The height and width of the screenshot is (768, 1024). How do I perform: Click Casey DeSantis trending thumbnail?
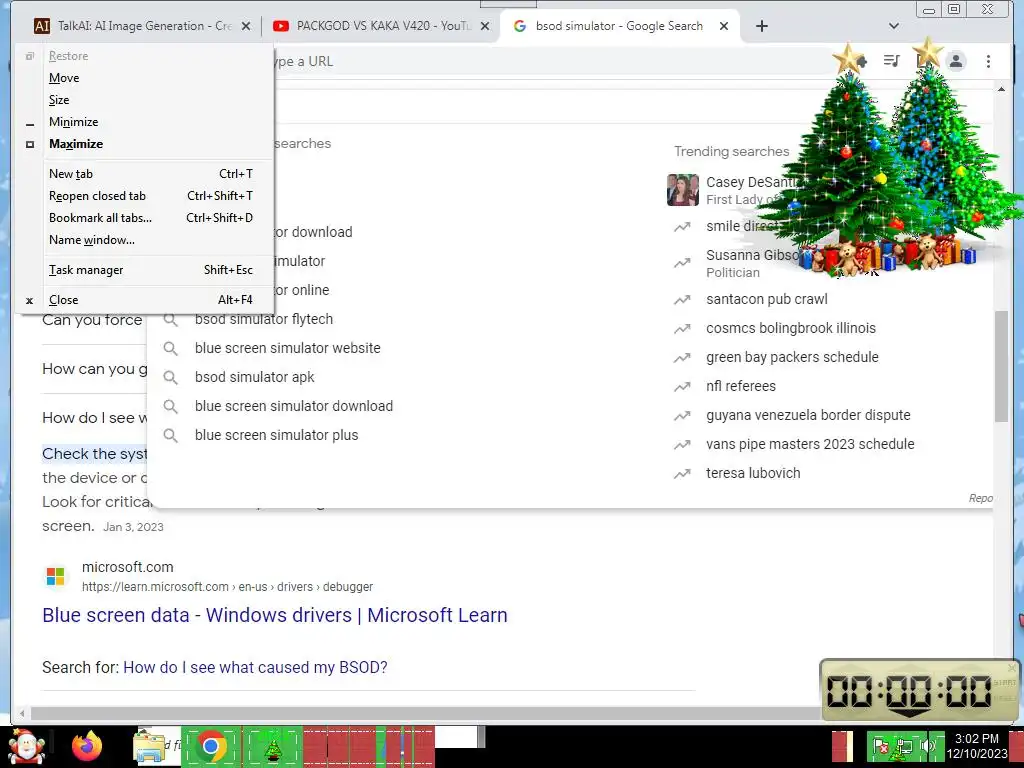click(x=682, y=190)
